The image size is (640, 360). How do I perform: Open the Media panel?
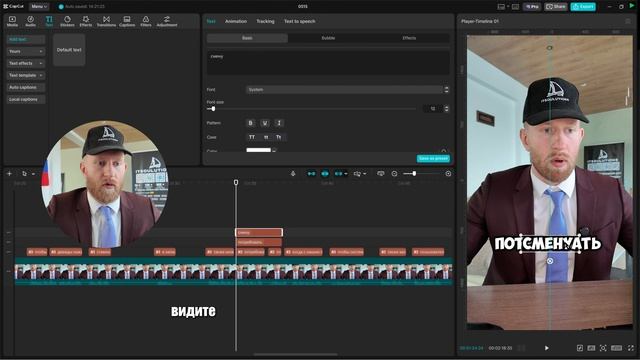(x=12, y=21)
